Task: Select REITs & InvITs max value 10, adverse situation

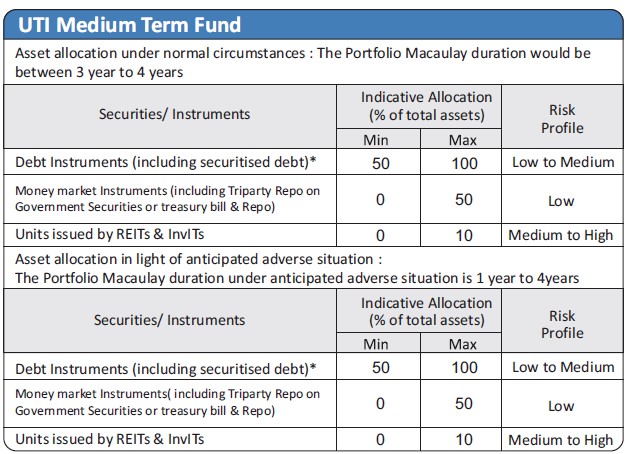Action: [x=464, y=439]
